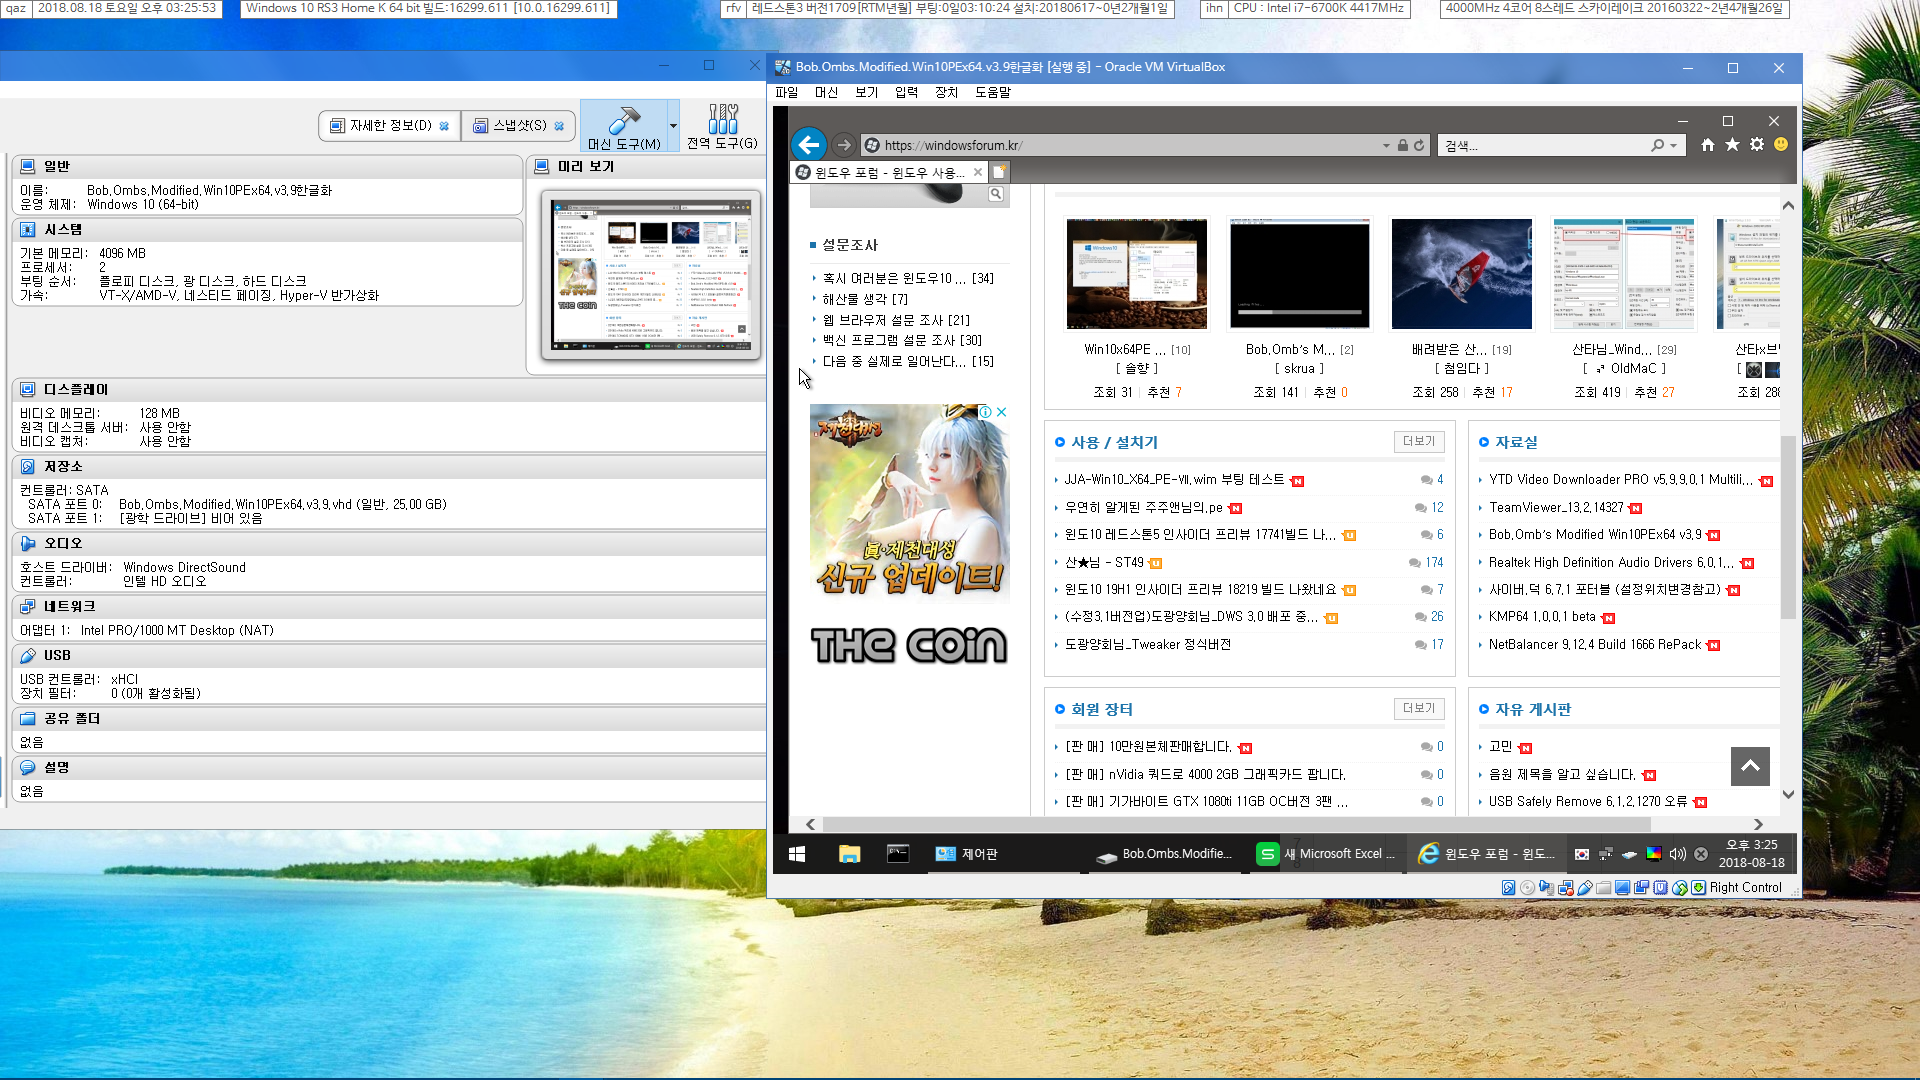Click the USB devices icon in VirtualBox status bar
This screenshot has height=1080, width=1920.
(1585, 887)
